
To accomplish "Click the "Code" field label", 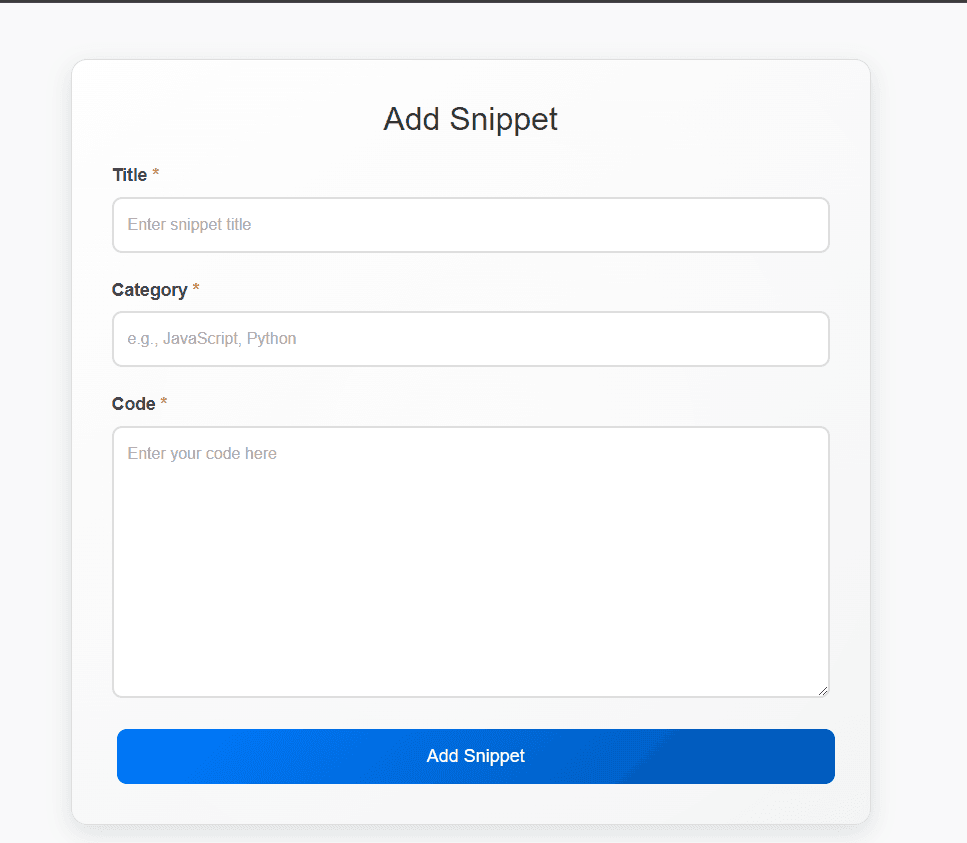I will (134, 404).
